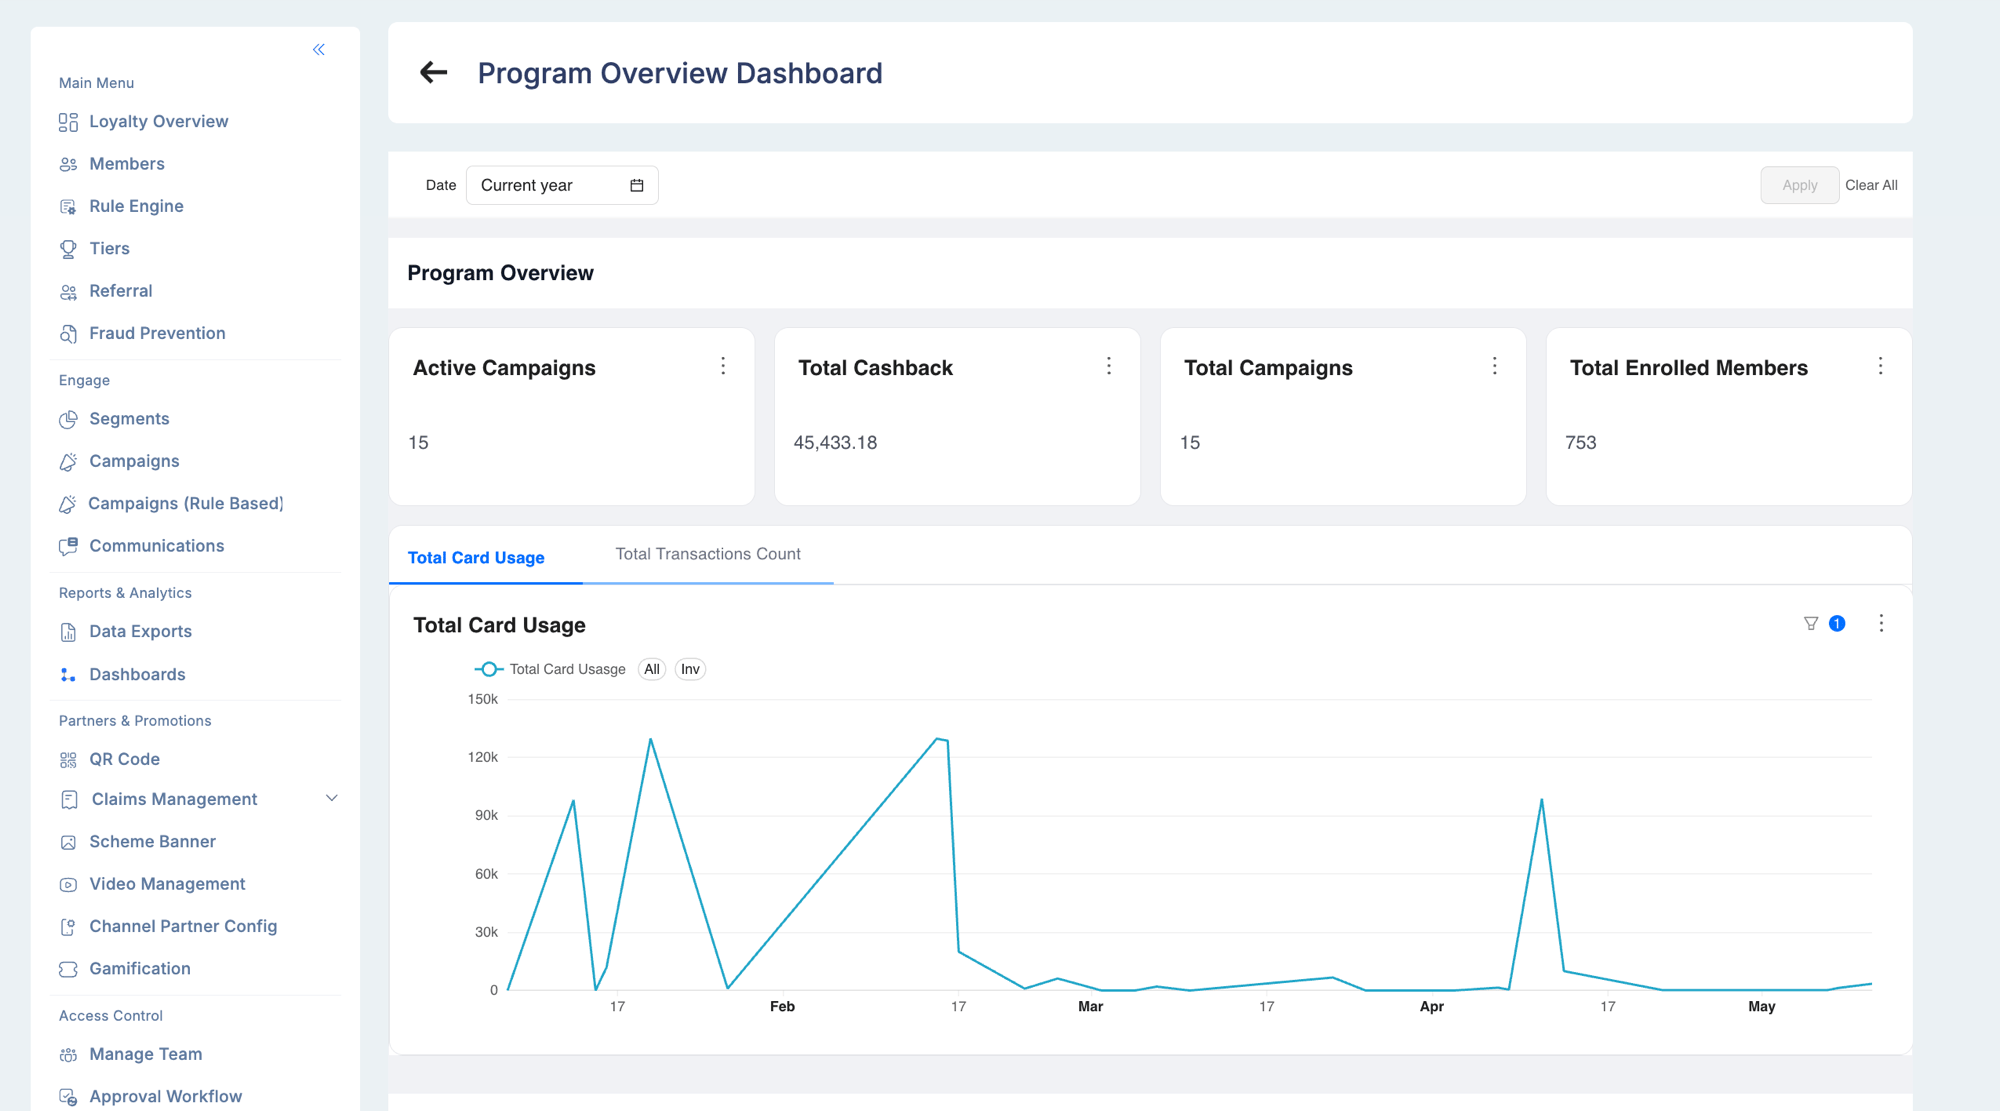The image size is (2000, 1111).
Task: Click the Channel Partner Config icon
Action: click(68, 927)
